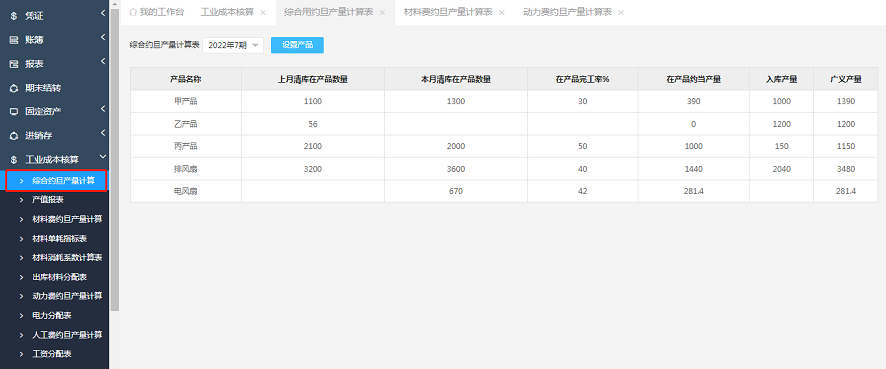Select the 甲产品 name cell
Viewport: 886px width, 369px height.
[186, 102]
